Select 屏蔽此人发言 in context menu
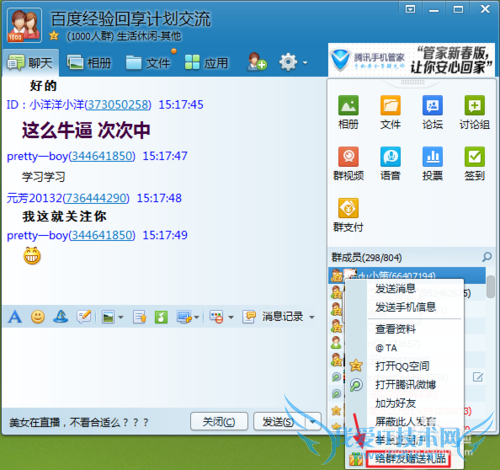 point(405,422)
